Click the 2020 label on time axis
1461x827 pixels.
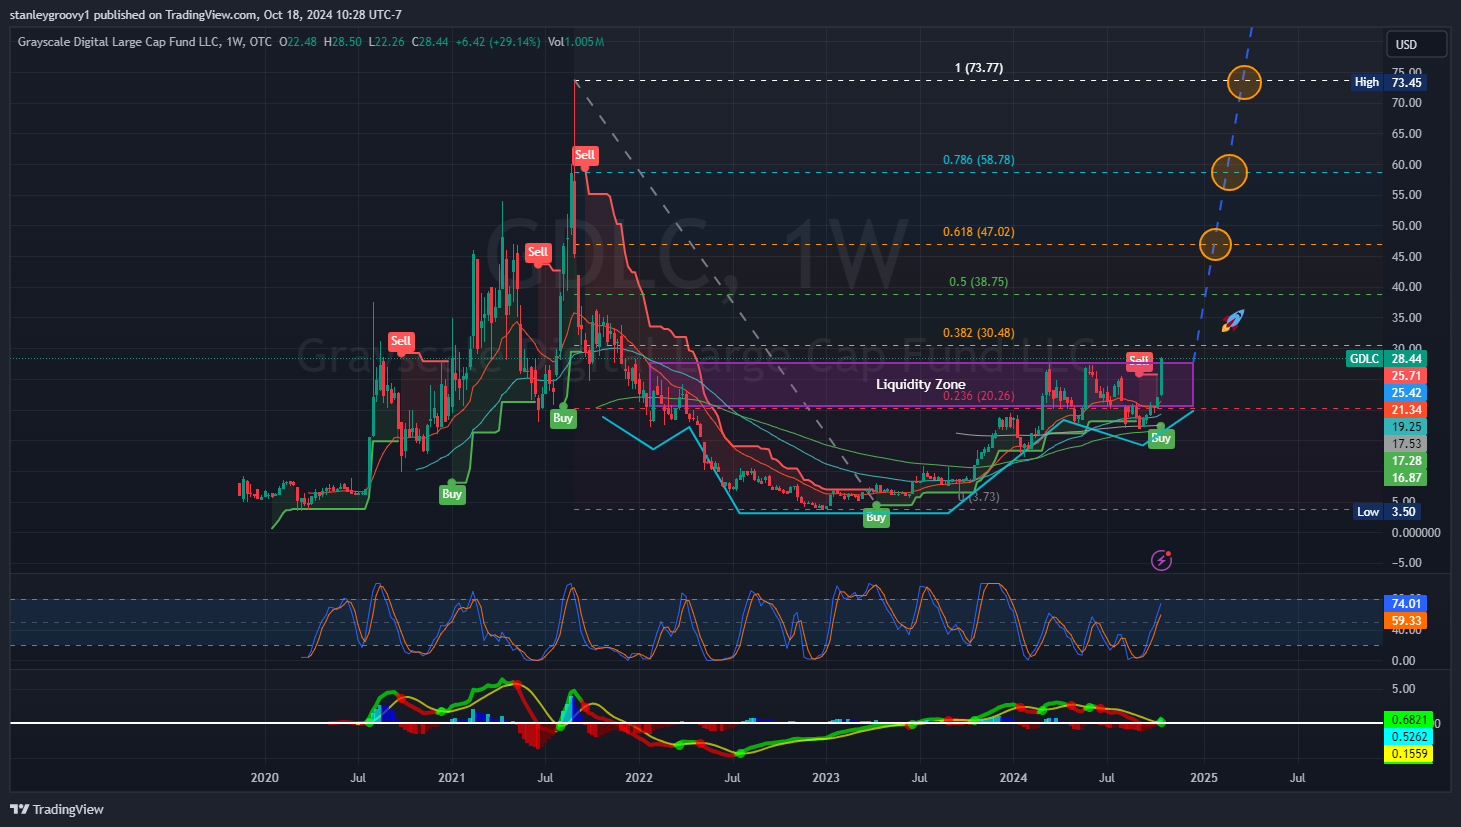coord(264,778)
